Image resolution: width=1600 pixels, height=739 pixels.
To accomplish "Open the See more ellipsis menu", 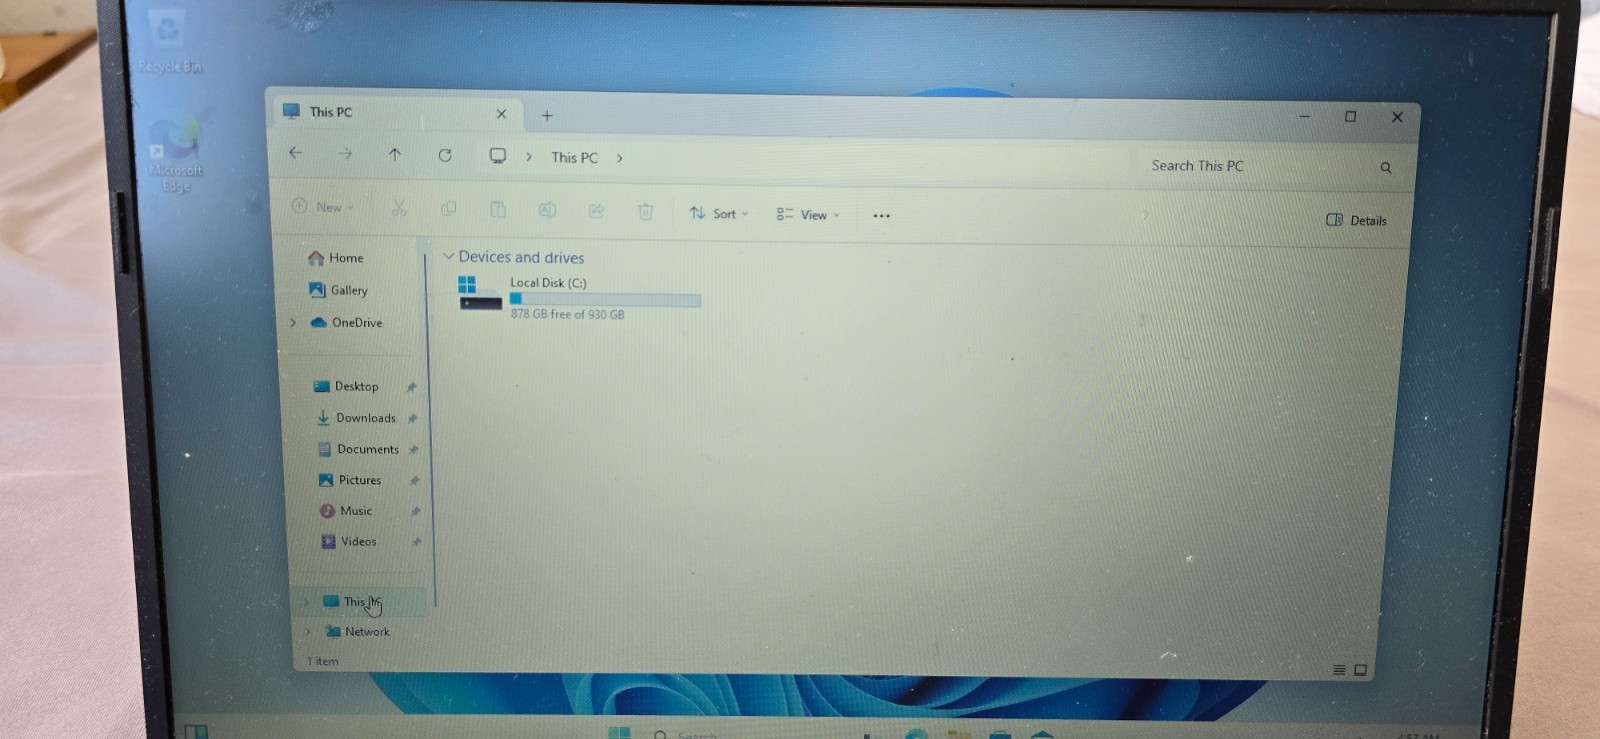I will point(881,215).
